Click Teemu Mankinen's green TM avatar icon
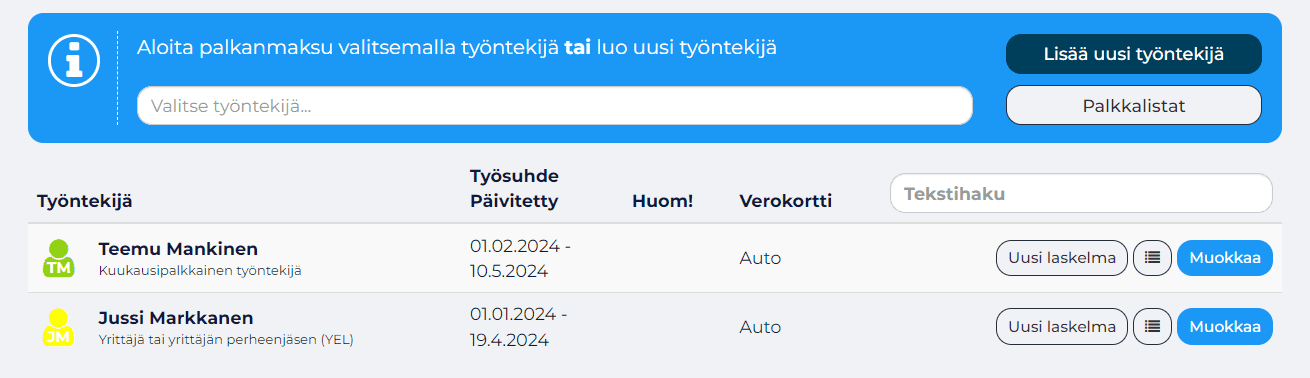The image size is (1310, 378). [x=58, y=258]
